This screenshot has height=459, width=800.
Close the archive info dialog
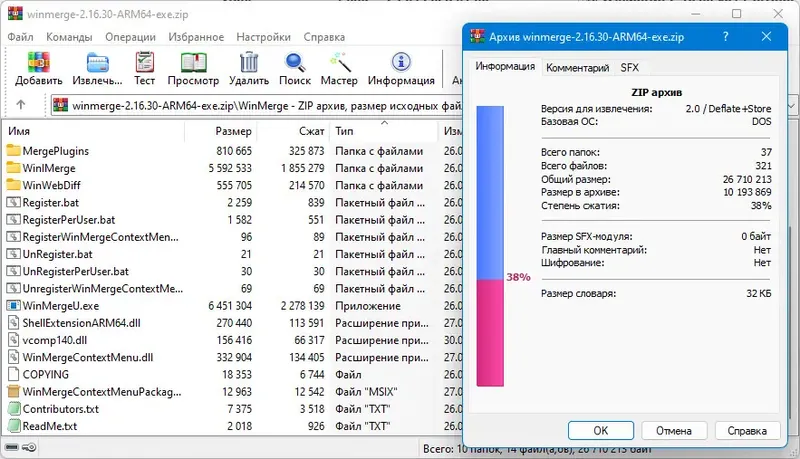coord(766,36)
